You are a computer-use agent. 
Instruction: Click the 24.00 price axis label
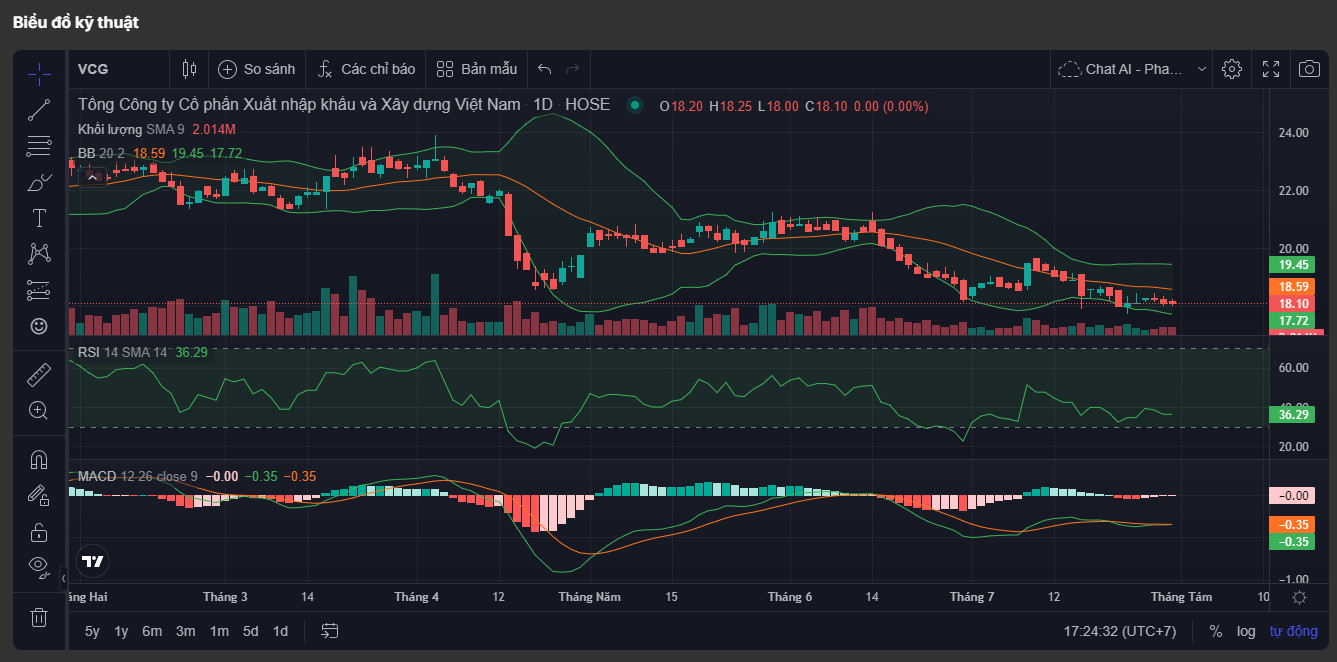pyautogui.click(x=1294, y=132)
